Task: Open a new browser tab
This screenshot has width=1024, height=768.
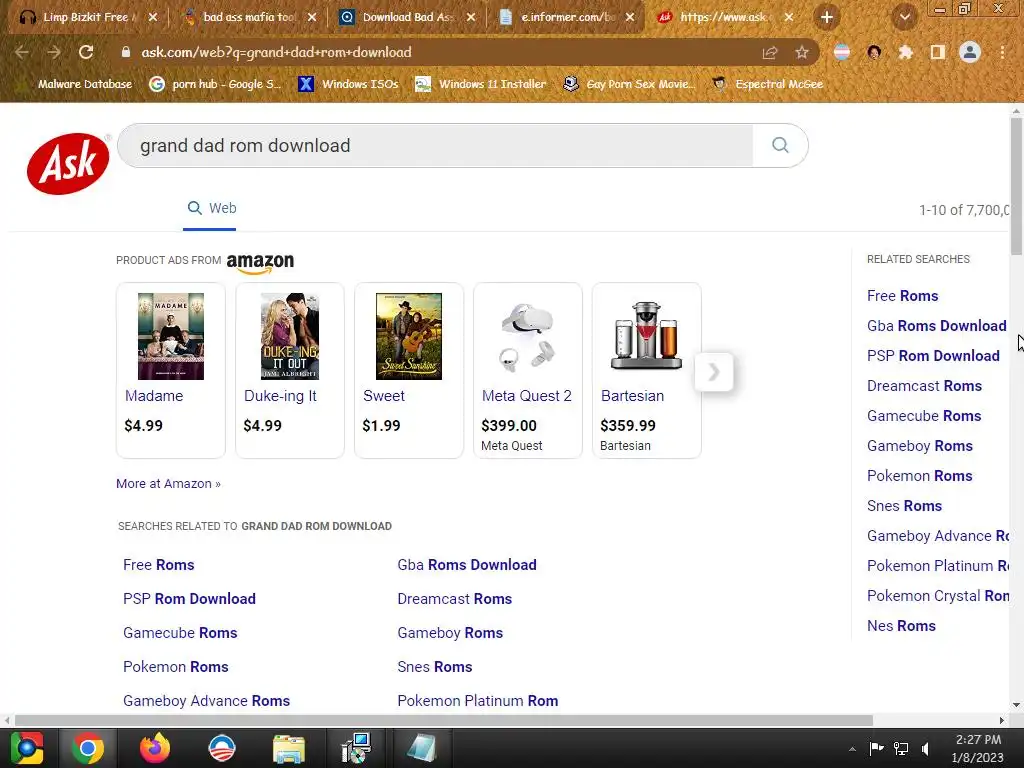Action: pos(827,18)
